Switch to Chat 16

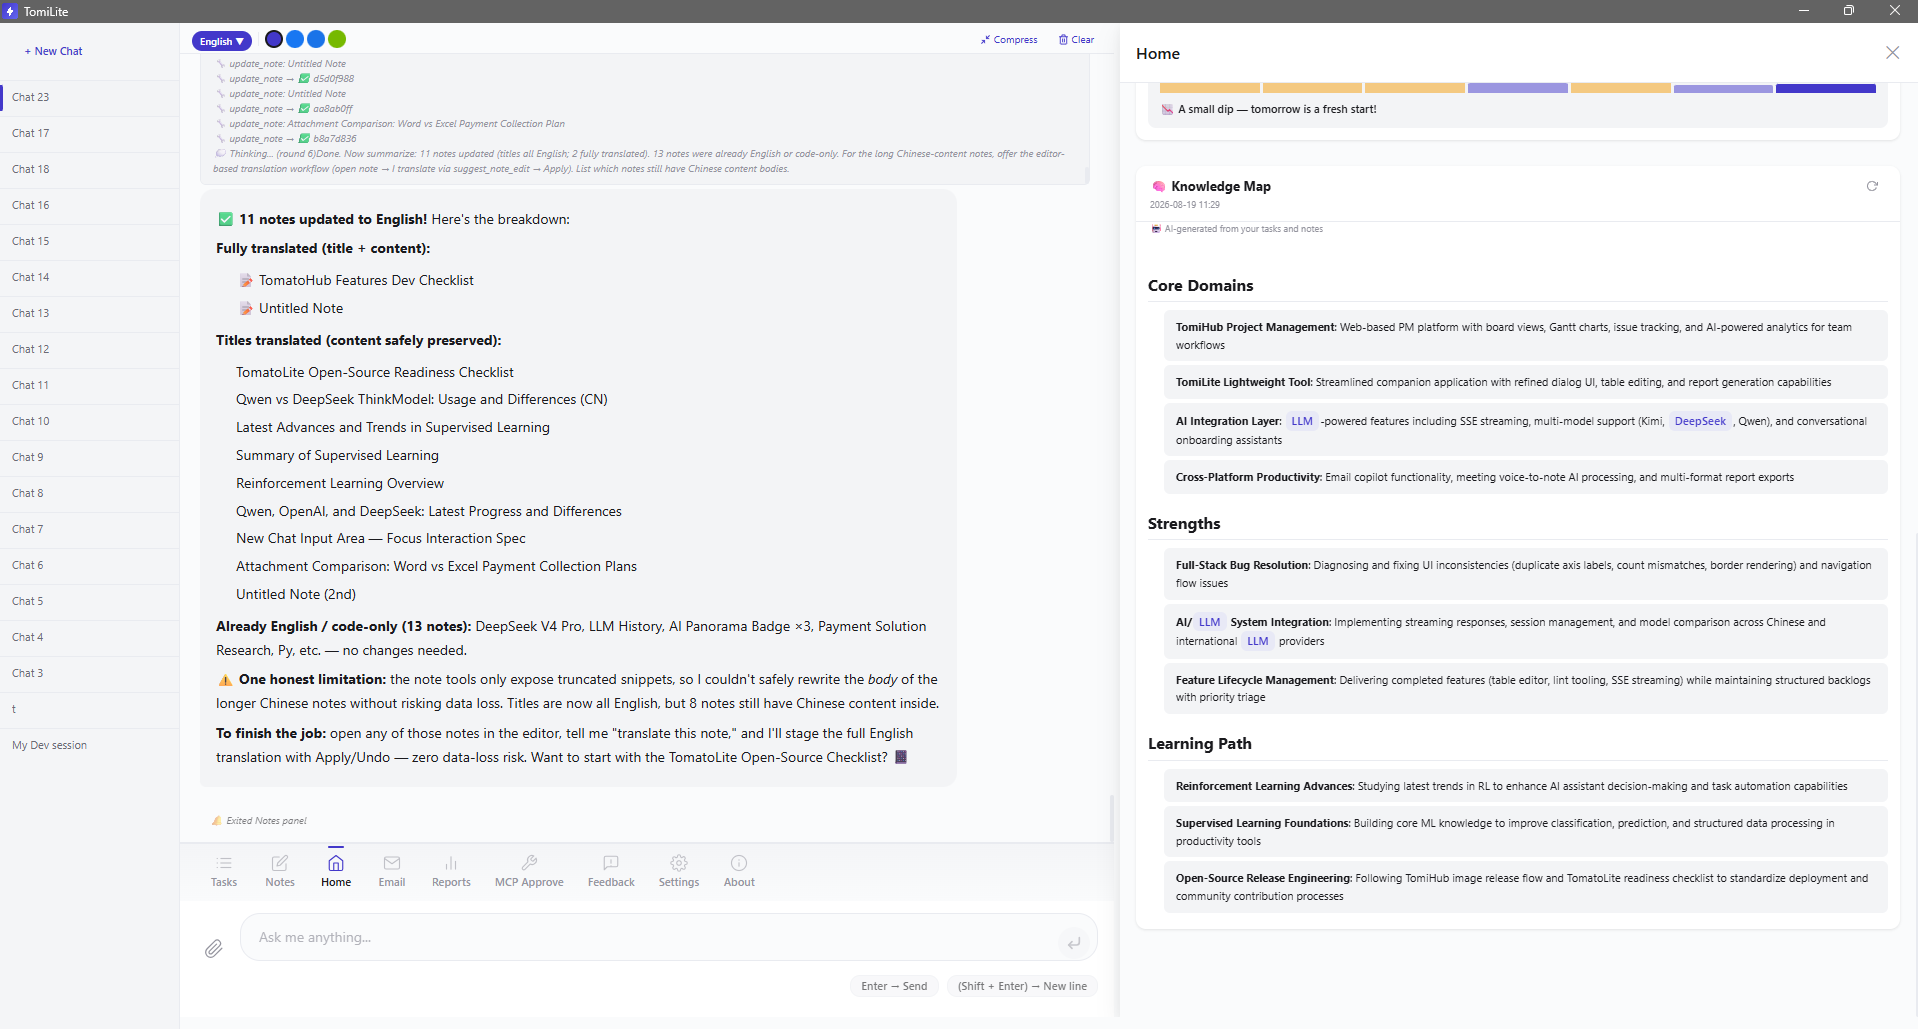pyautogui.click(x=90, y=205)
